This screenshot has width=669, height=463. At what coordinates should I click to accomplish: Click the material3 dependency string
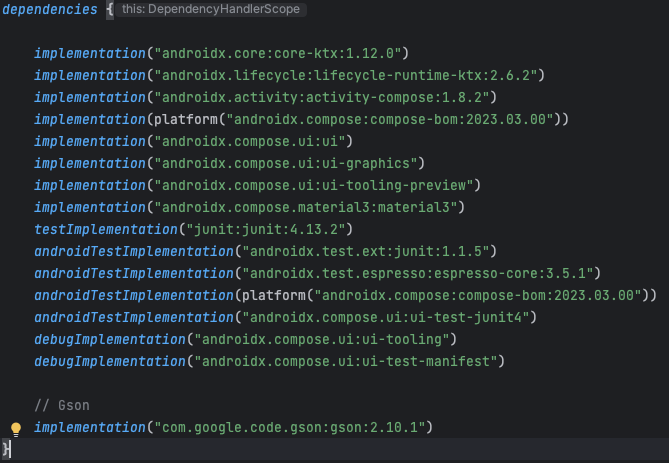(x=305, y=208)
